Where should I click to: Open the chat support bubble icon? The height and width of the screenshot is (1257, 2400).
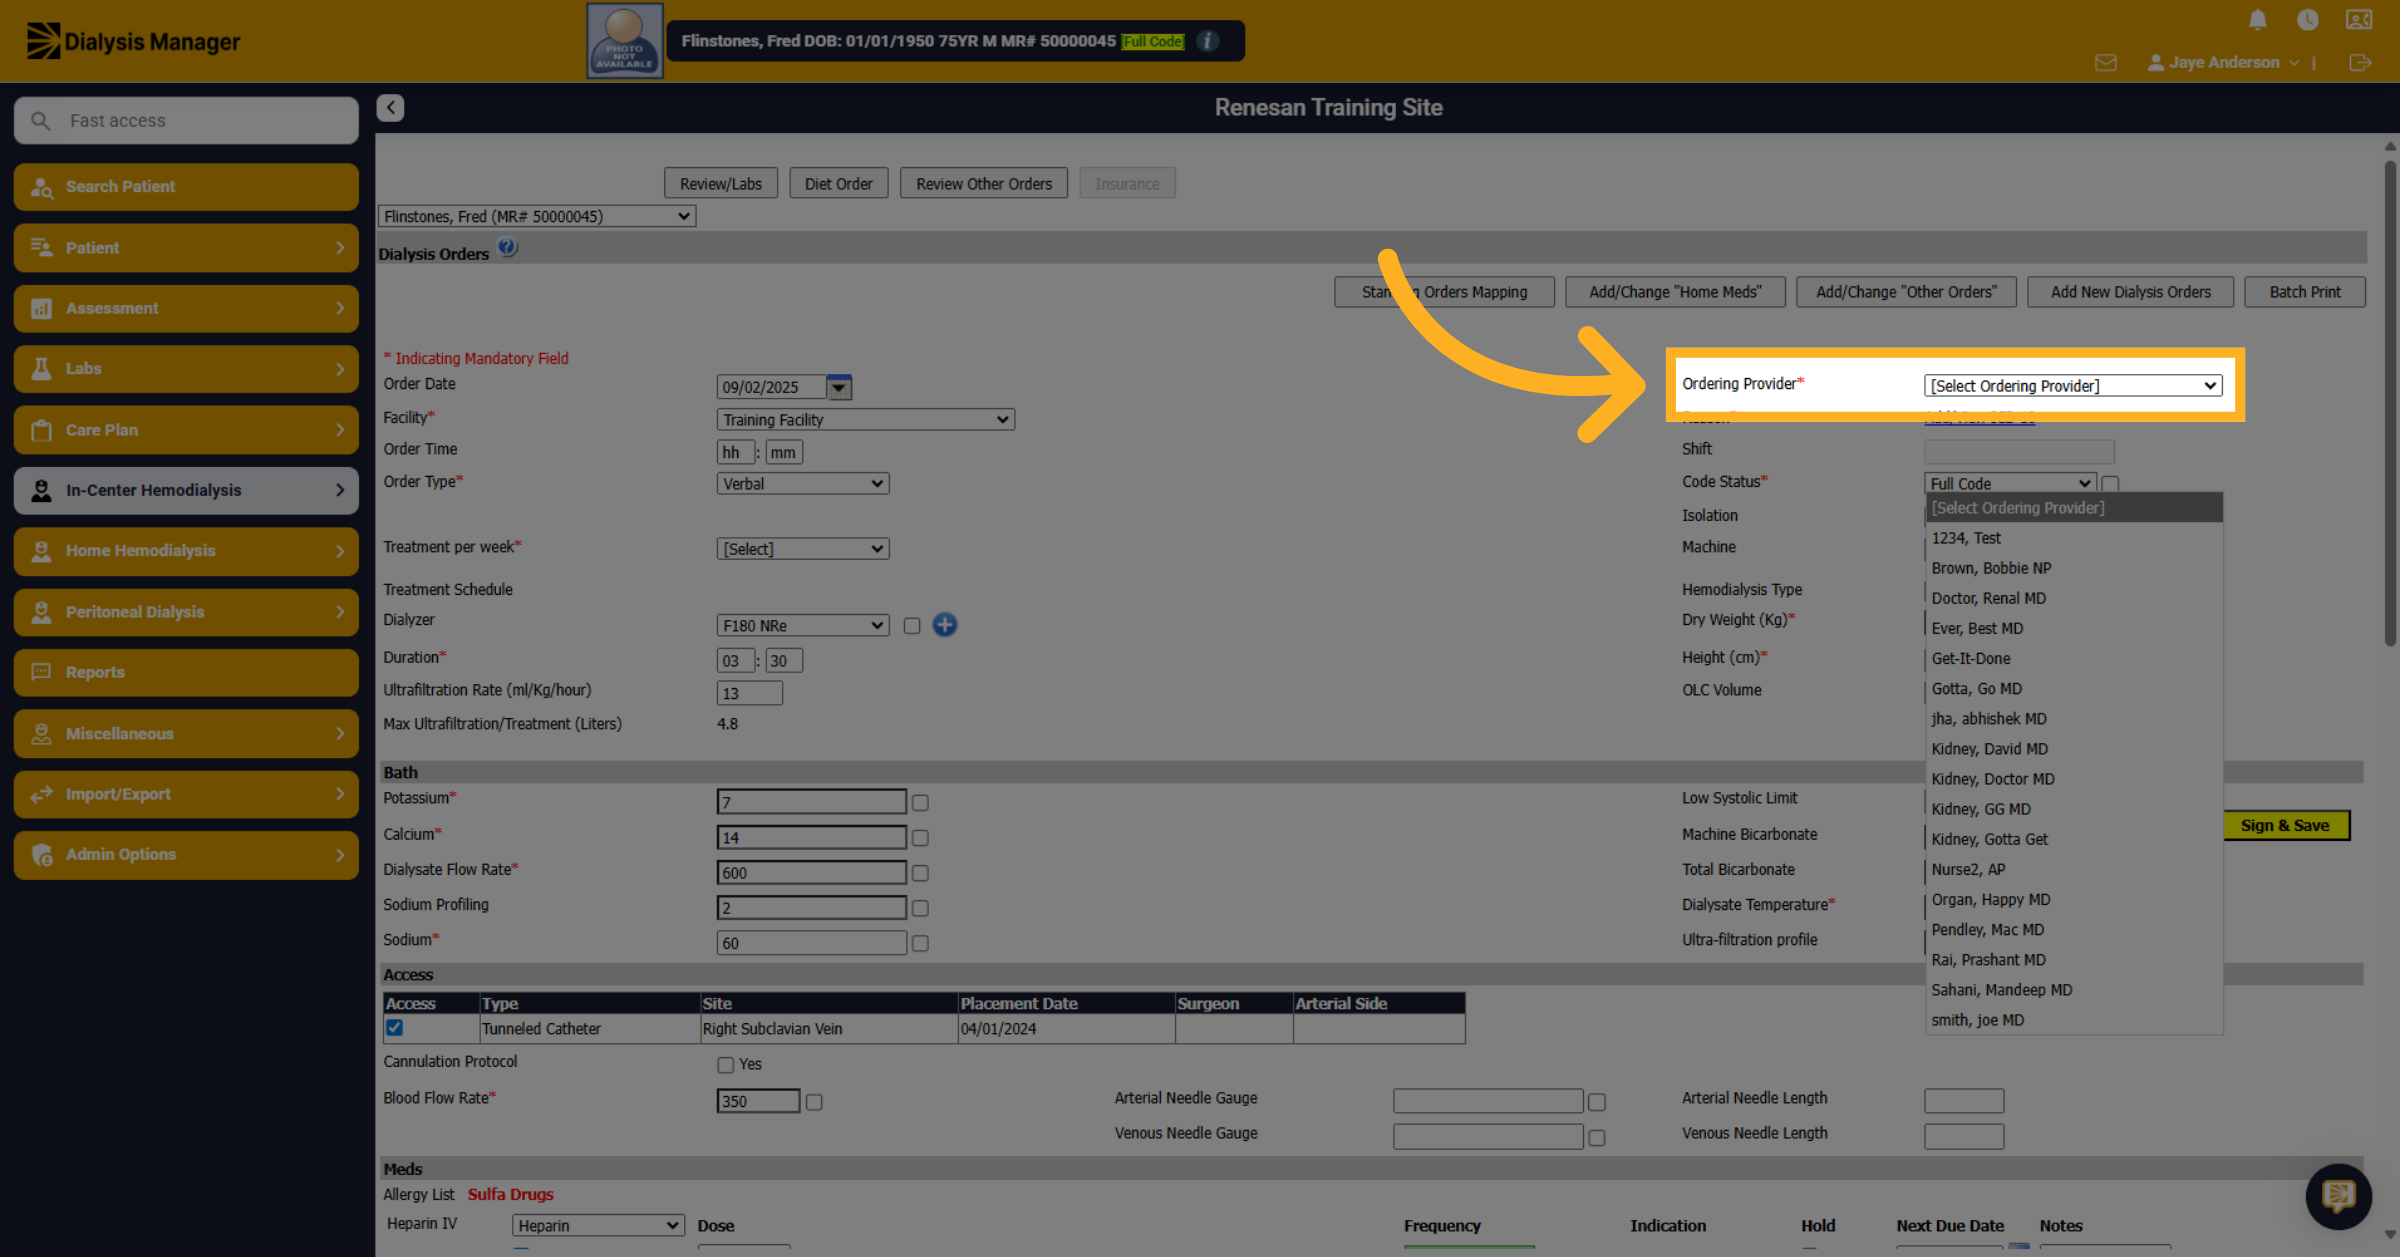tap(2338, 1196)
